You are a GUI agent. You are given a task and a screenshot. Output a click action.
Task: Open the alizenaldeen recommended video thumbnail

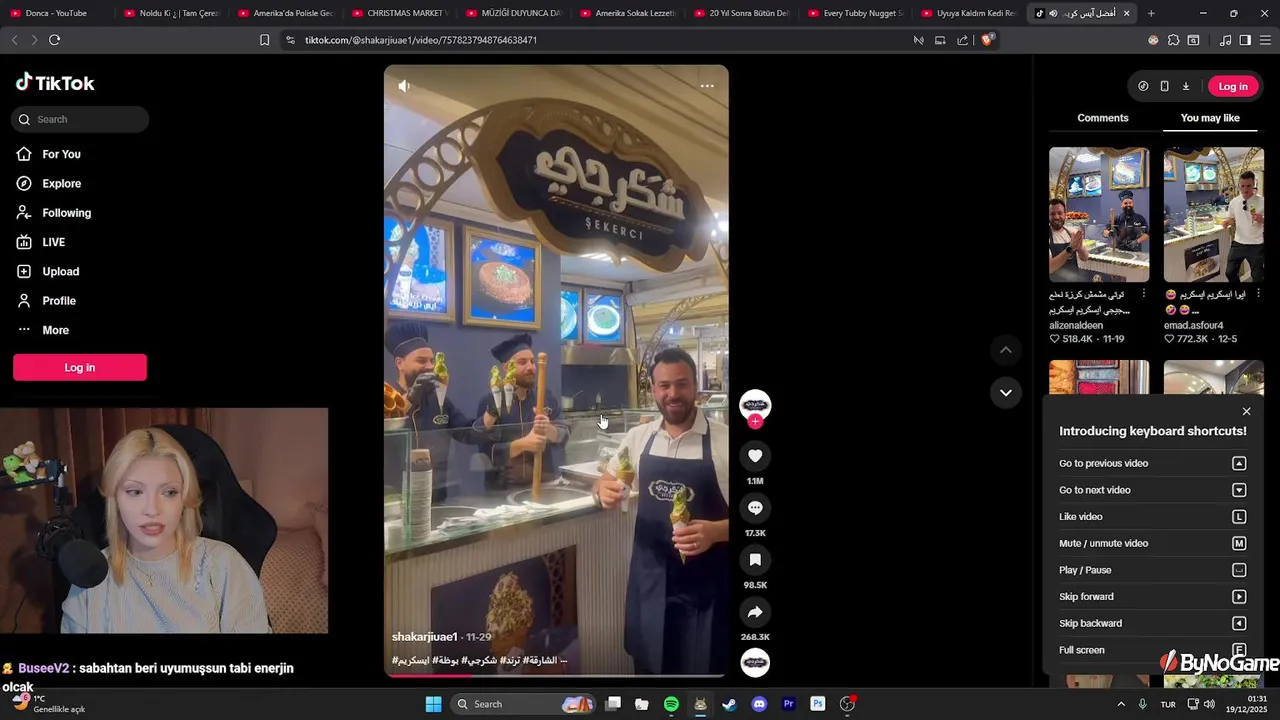pyautogui.click(x=1099, y=215)
